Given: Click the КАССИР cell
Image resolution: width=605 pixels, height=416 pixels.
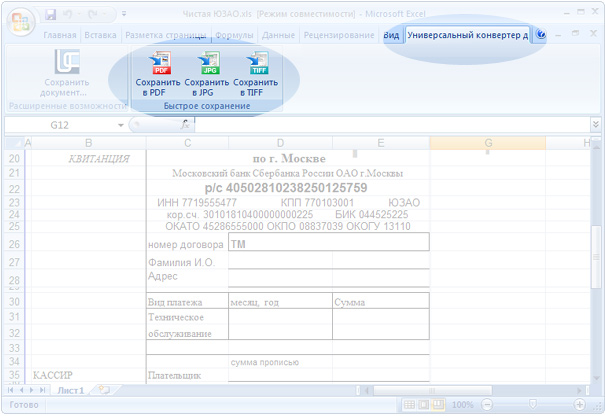Looking at the screenshot, I should coord(89,375).
